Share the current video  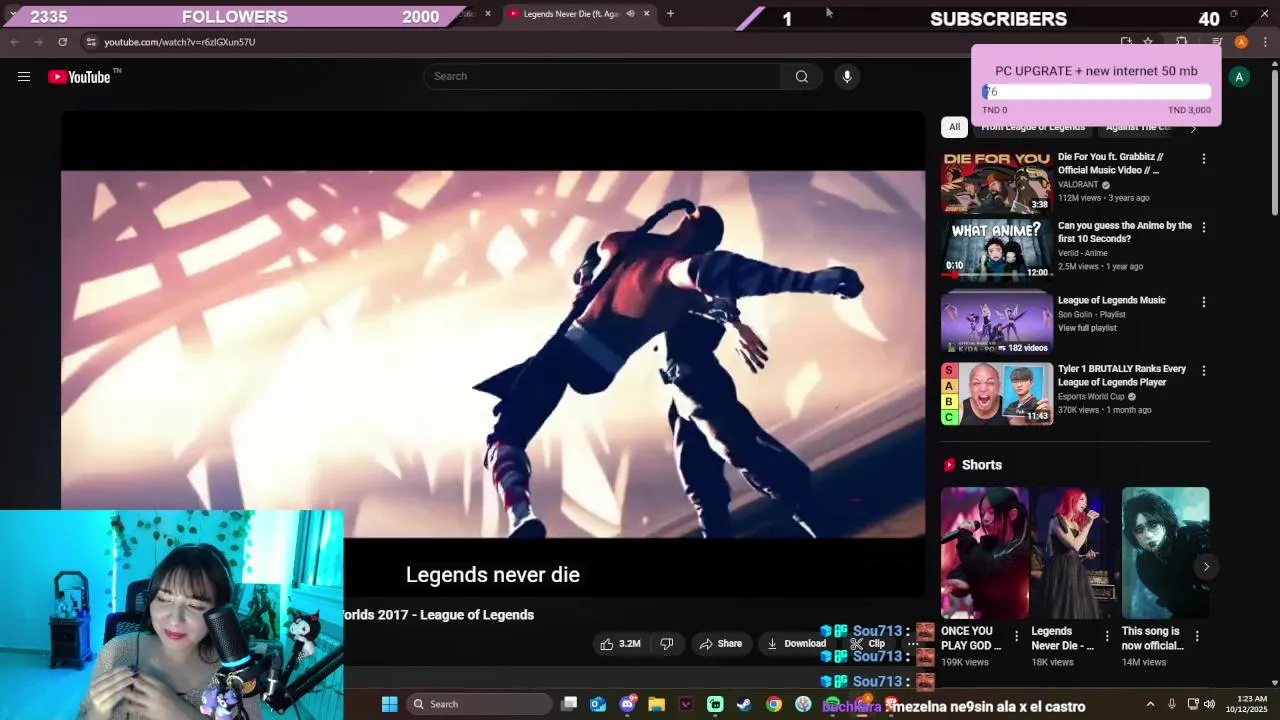[720, 644]
